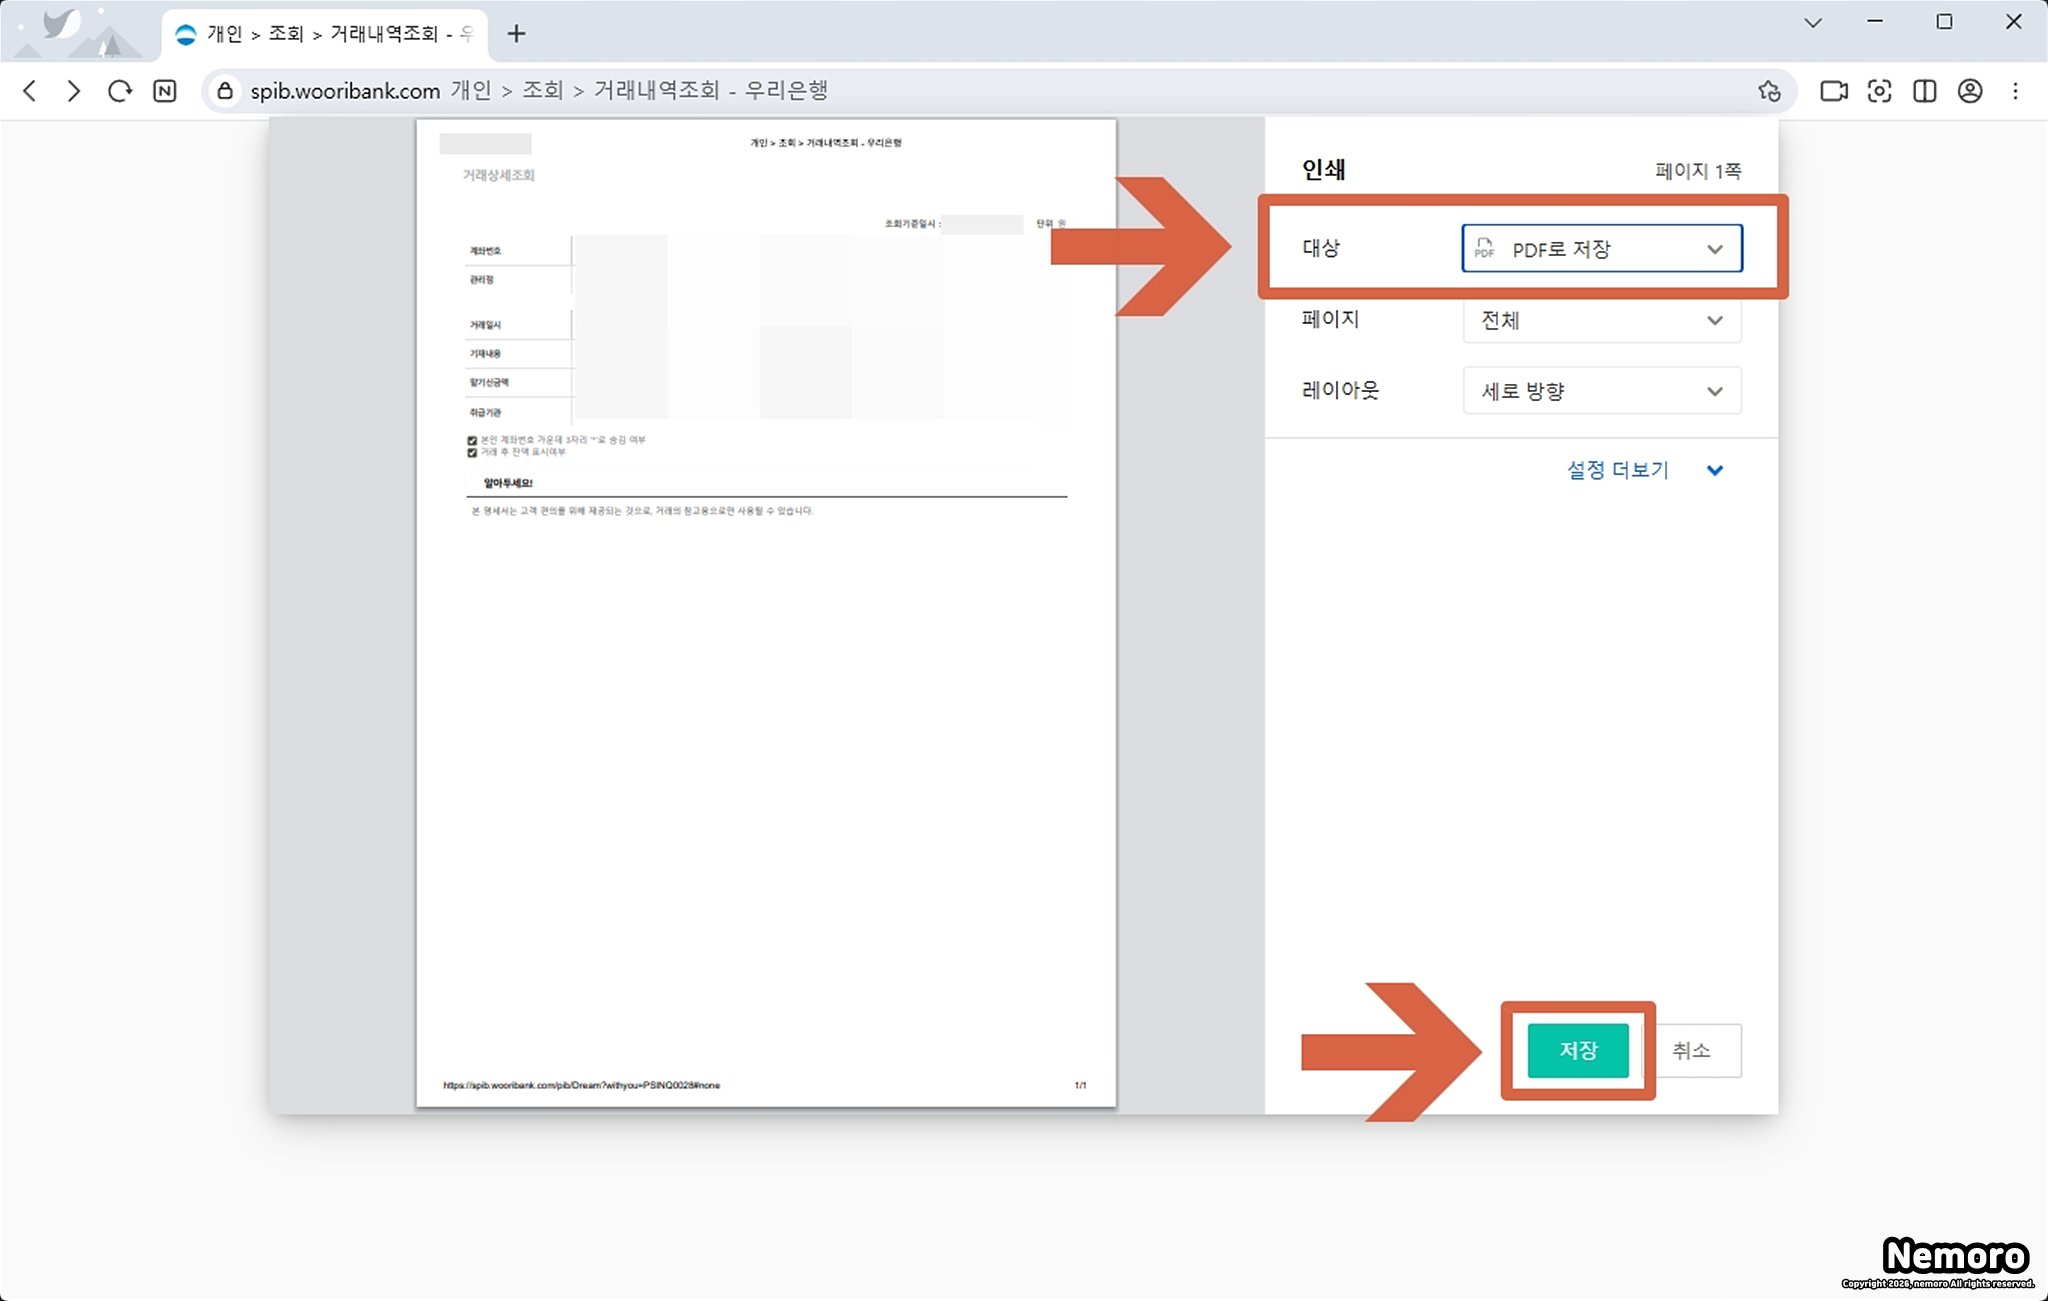The width and height of the screenshot is (2048, 1301).
Task: Click the bookmark star icon in address bar
Action: [x=1769, y=91]
